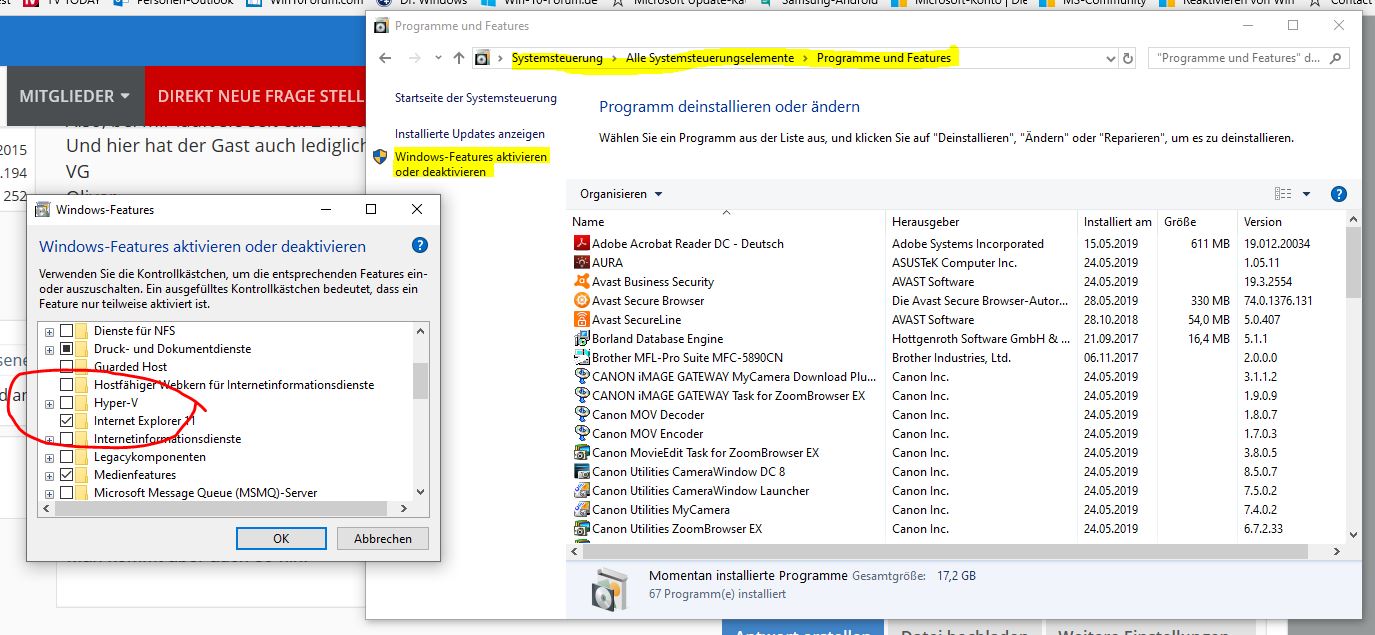Open the Startseite der Systemsteuerung link
The height and width of the screenshot is (635, 1375).
click(476, 98)
